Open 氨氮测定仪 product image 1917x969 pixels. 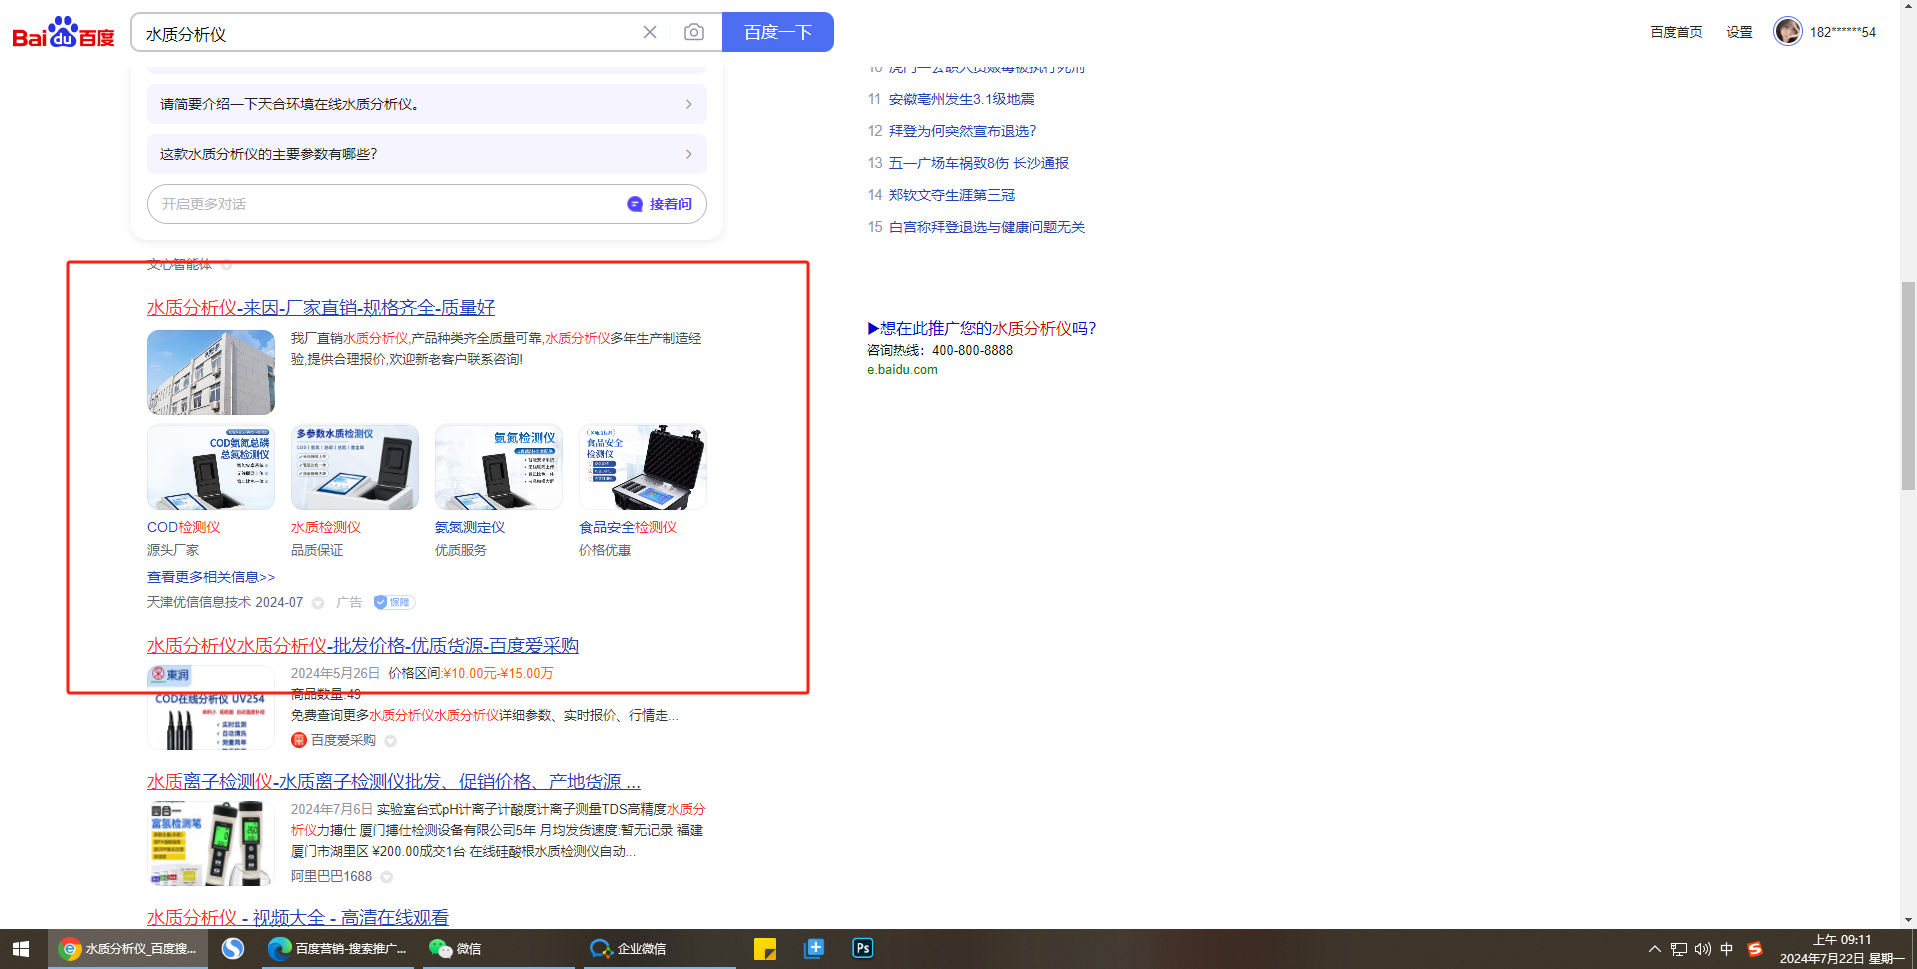click(x=499, y=467)
